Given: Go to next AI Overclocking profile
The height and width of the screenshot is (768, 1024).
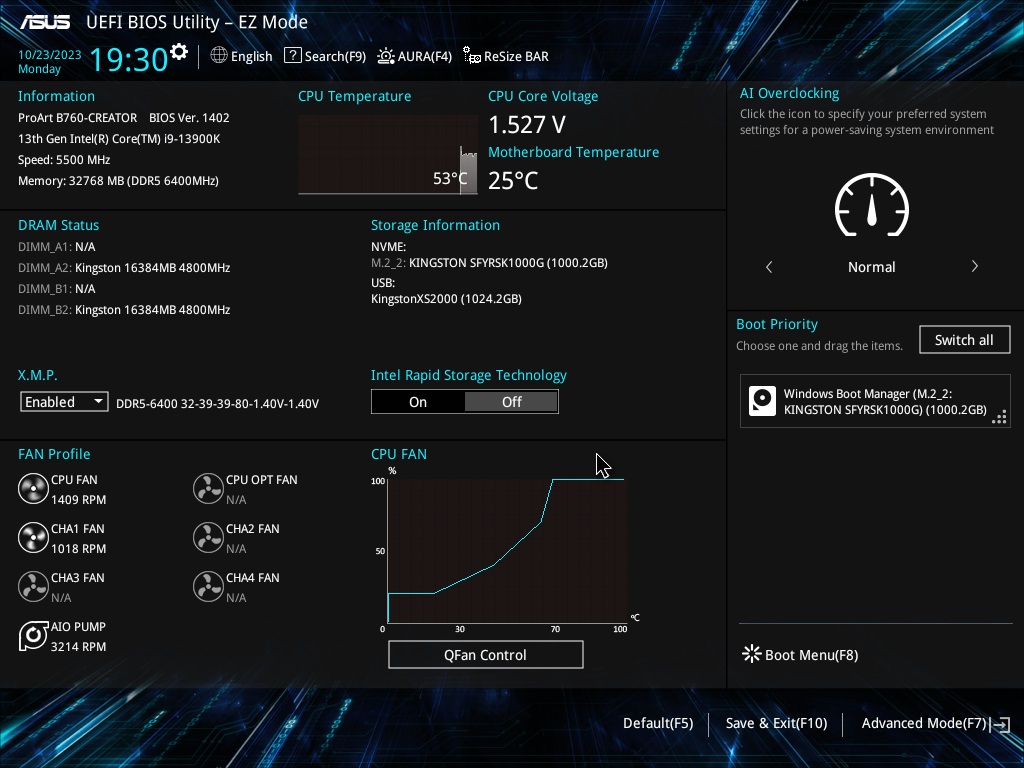Looking at the screenshot, I should [x=974, y=266].
